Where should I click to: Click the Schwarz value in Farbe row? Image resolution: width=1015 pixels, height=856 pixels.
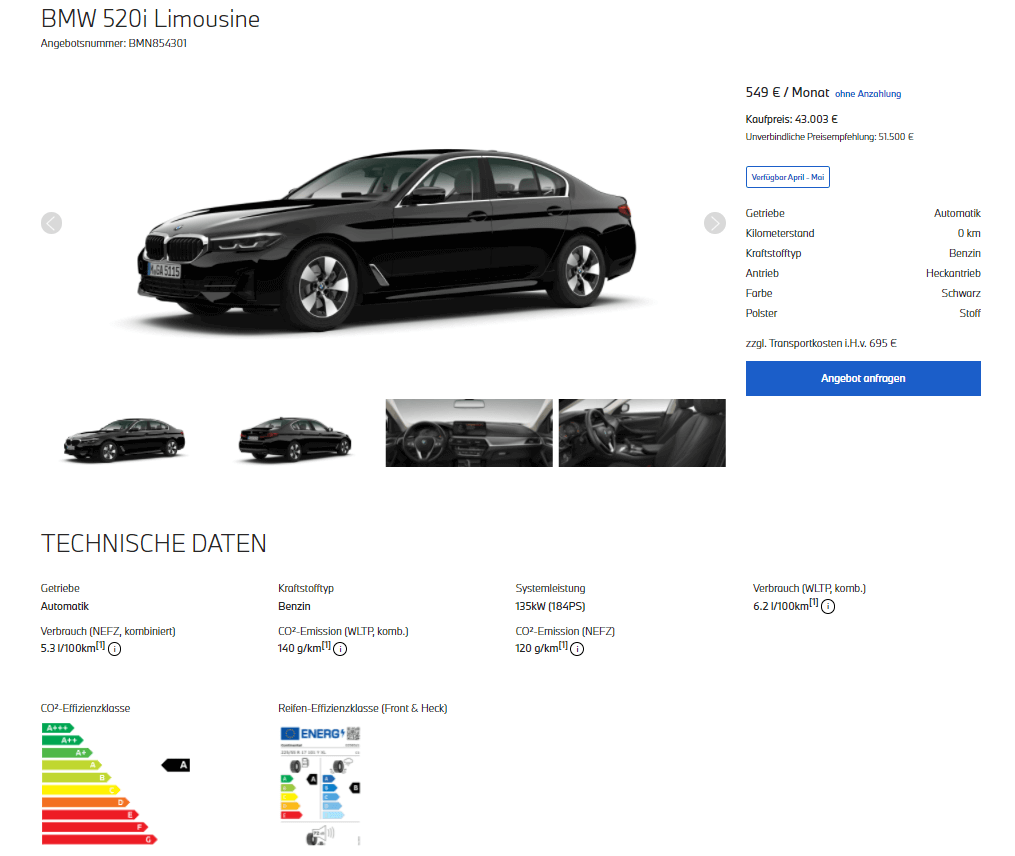[961, 293]
